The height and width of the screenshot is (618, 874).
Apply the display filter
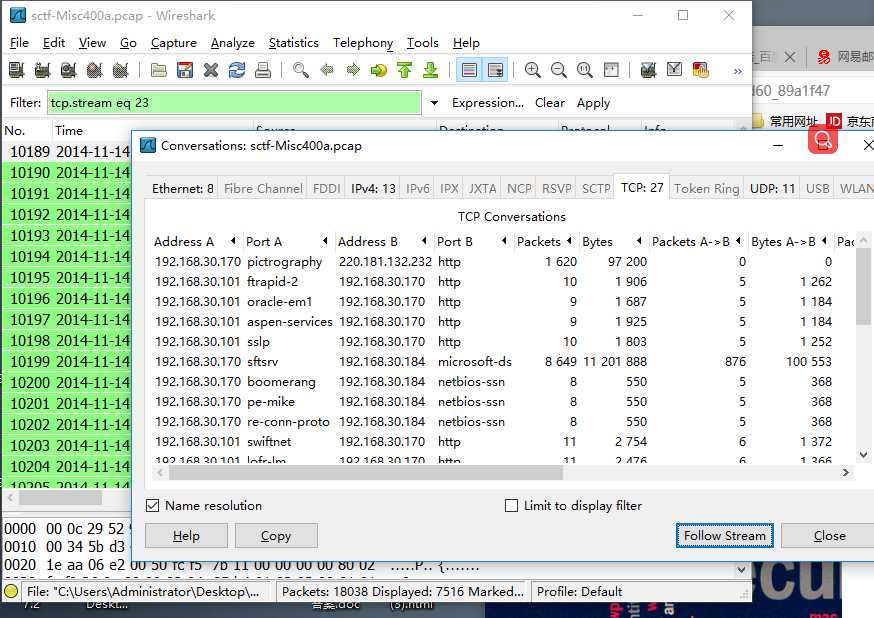tap(593, 103)
